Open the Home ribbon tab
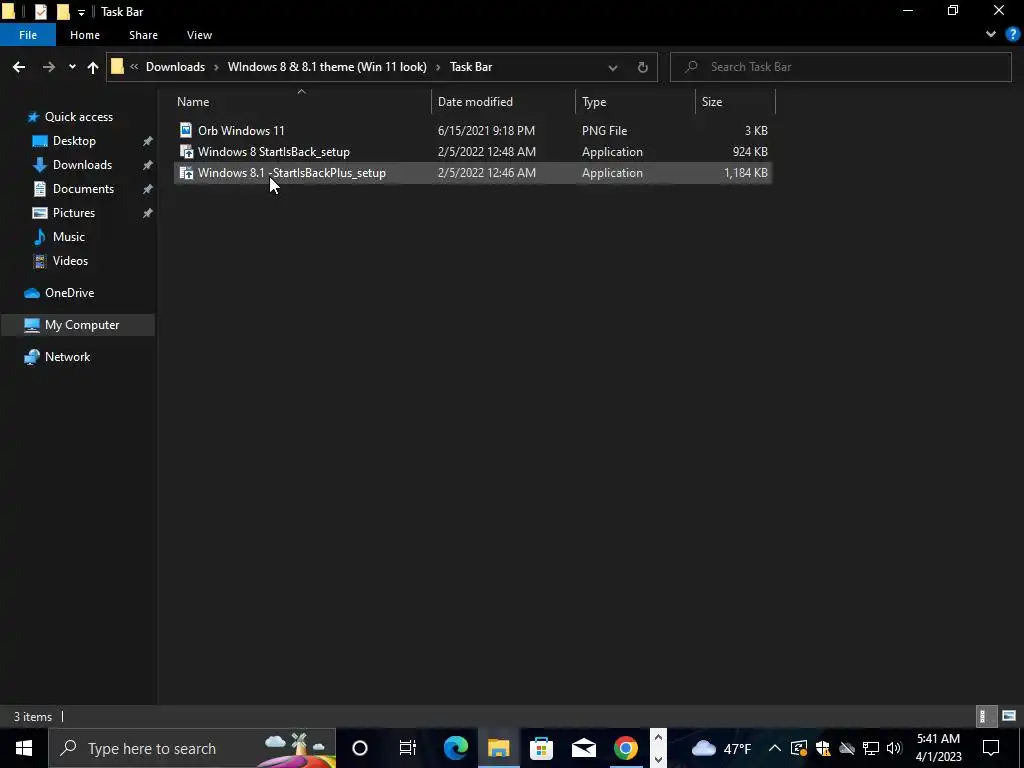This screenshot has height=768, width=1024. pyautogui.click(x=85, y=35)
